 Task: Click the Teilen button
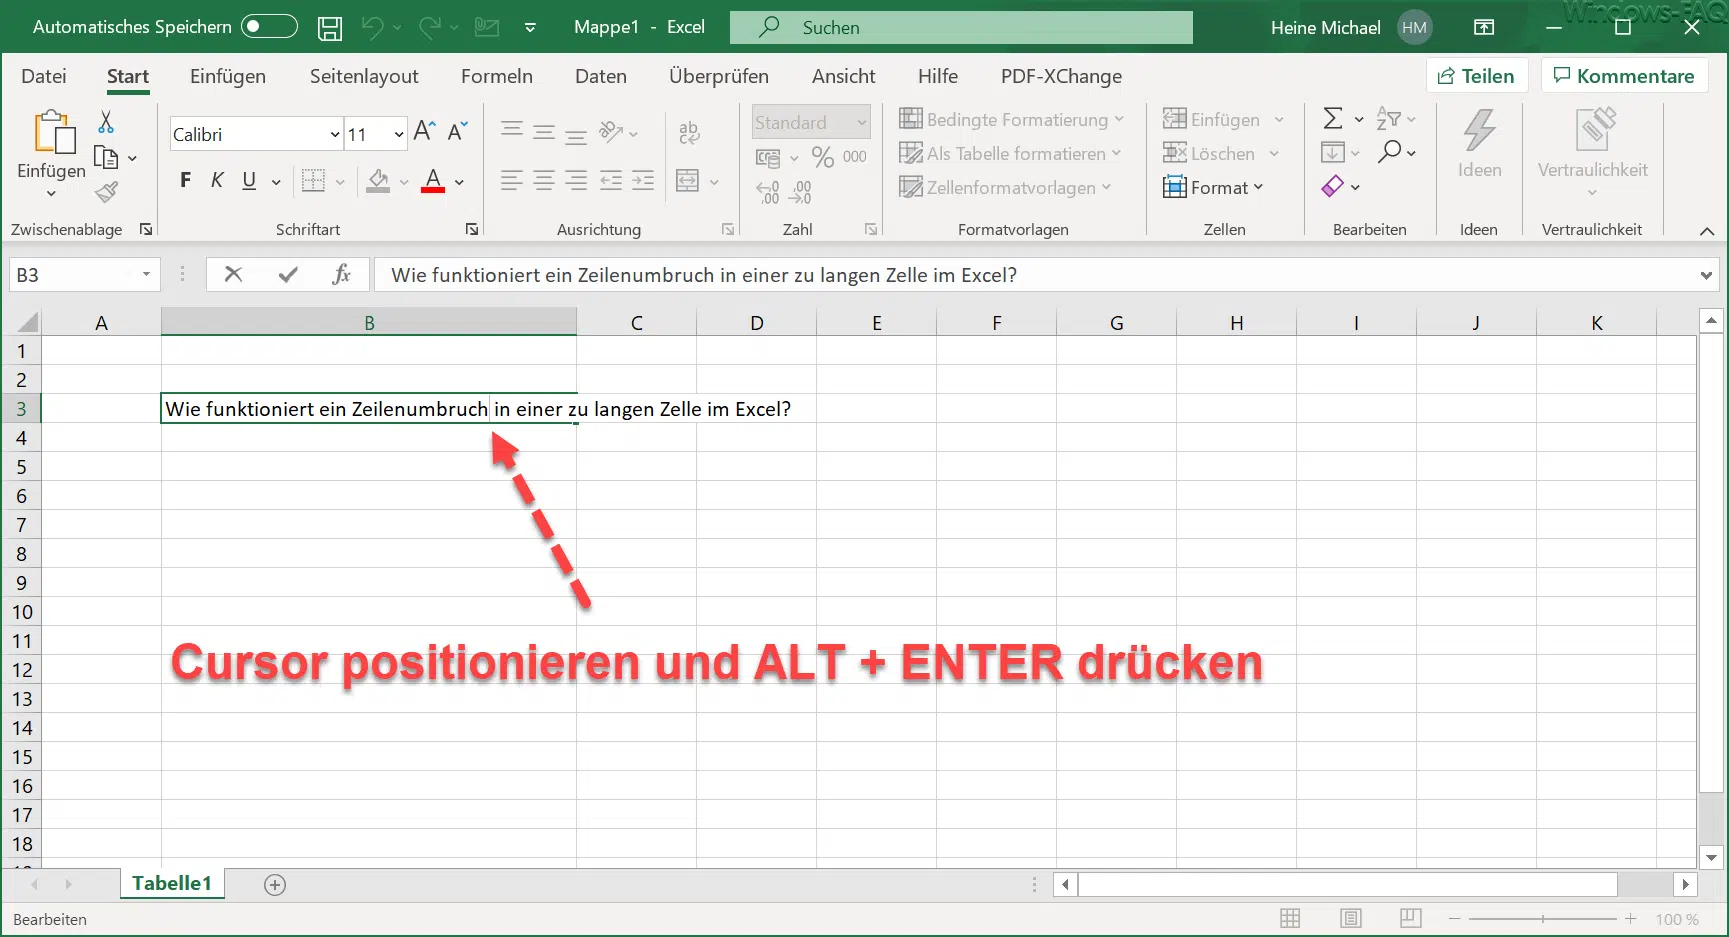point(1476,76)
